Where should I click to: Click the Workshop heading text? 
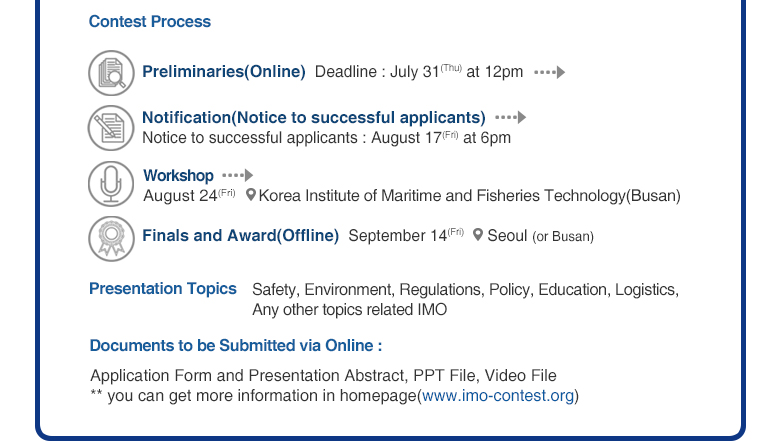[x=178, y=176]
